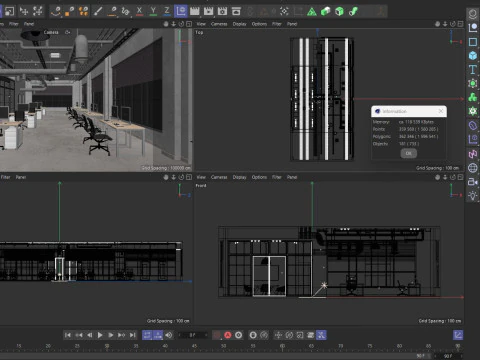
Task: Step back one frame
Action: pyautogui.click(x=89, y=335)
